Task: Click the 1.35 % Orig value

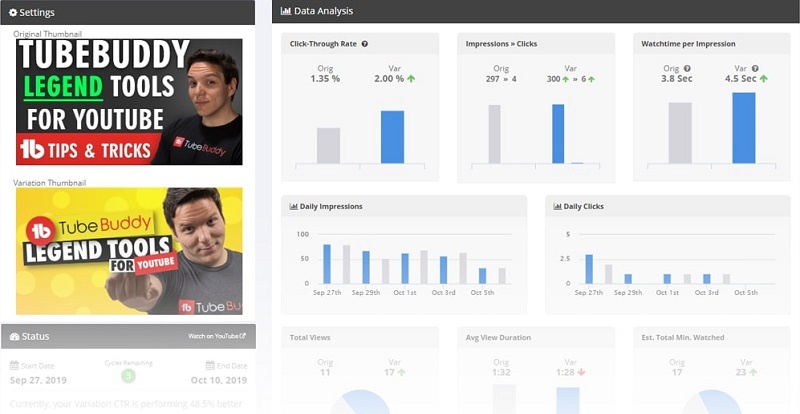Action: pyautogui.click(x=325, y=79)
